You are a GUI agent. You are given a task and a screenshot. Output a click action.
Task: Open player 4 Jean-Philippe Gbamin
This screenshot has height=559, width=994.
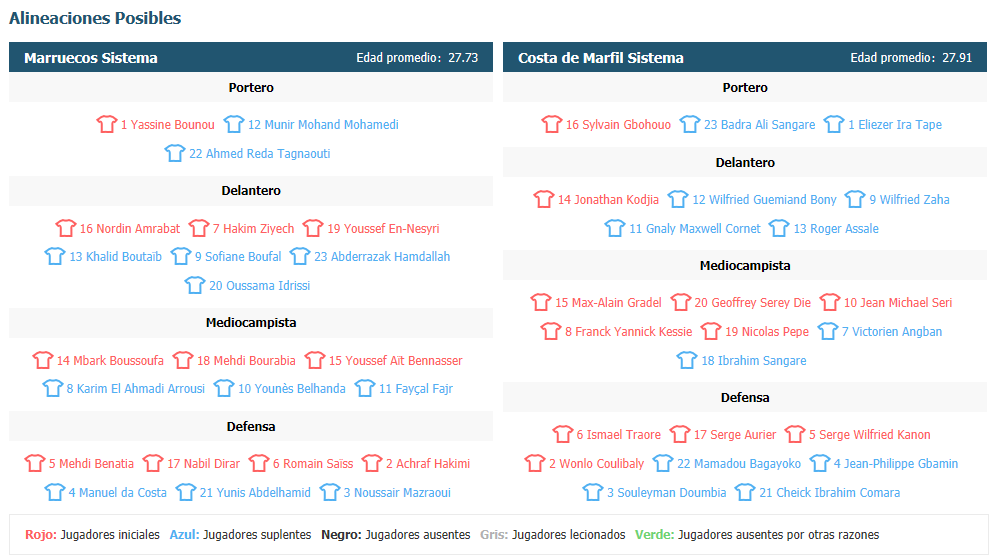point(896,464)
